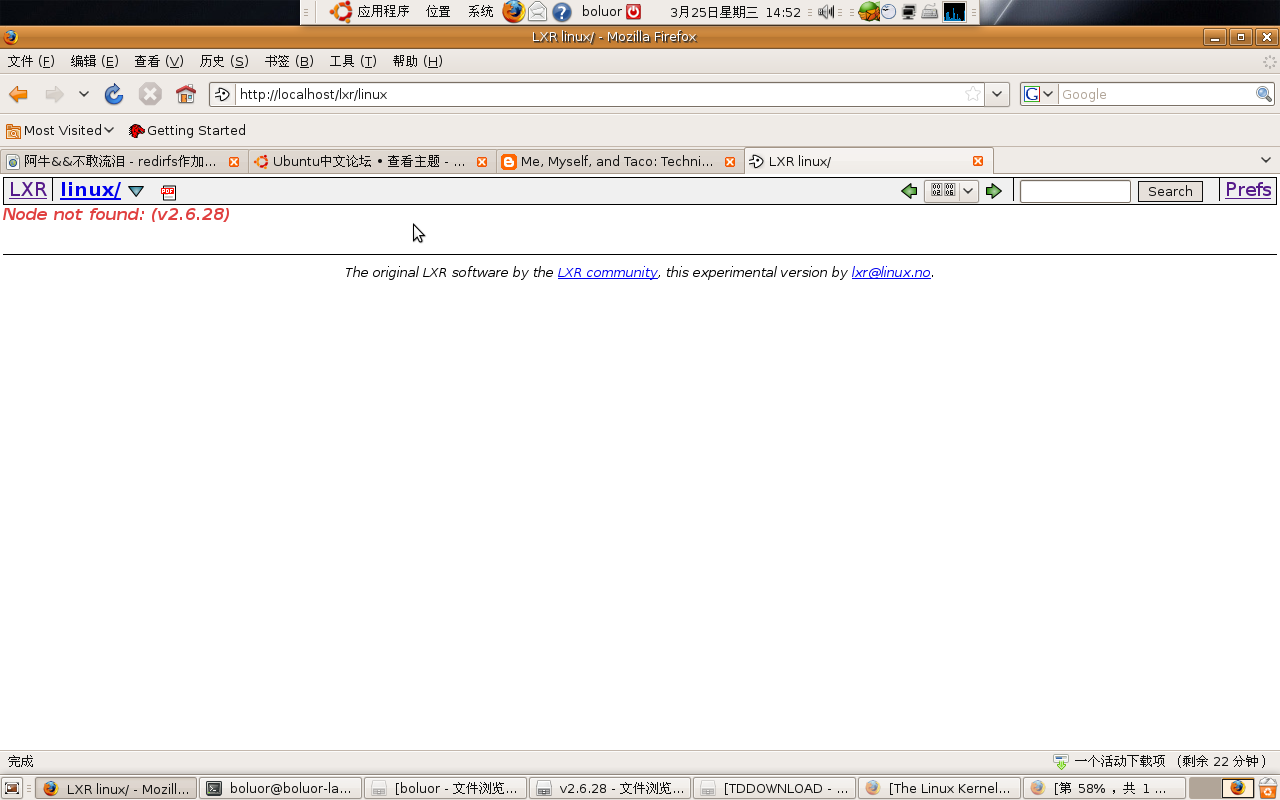Go to the previous version with green left arrow
This screenshot has width=1280, height=800.
tap(909, 191)
